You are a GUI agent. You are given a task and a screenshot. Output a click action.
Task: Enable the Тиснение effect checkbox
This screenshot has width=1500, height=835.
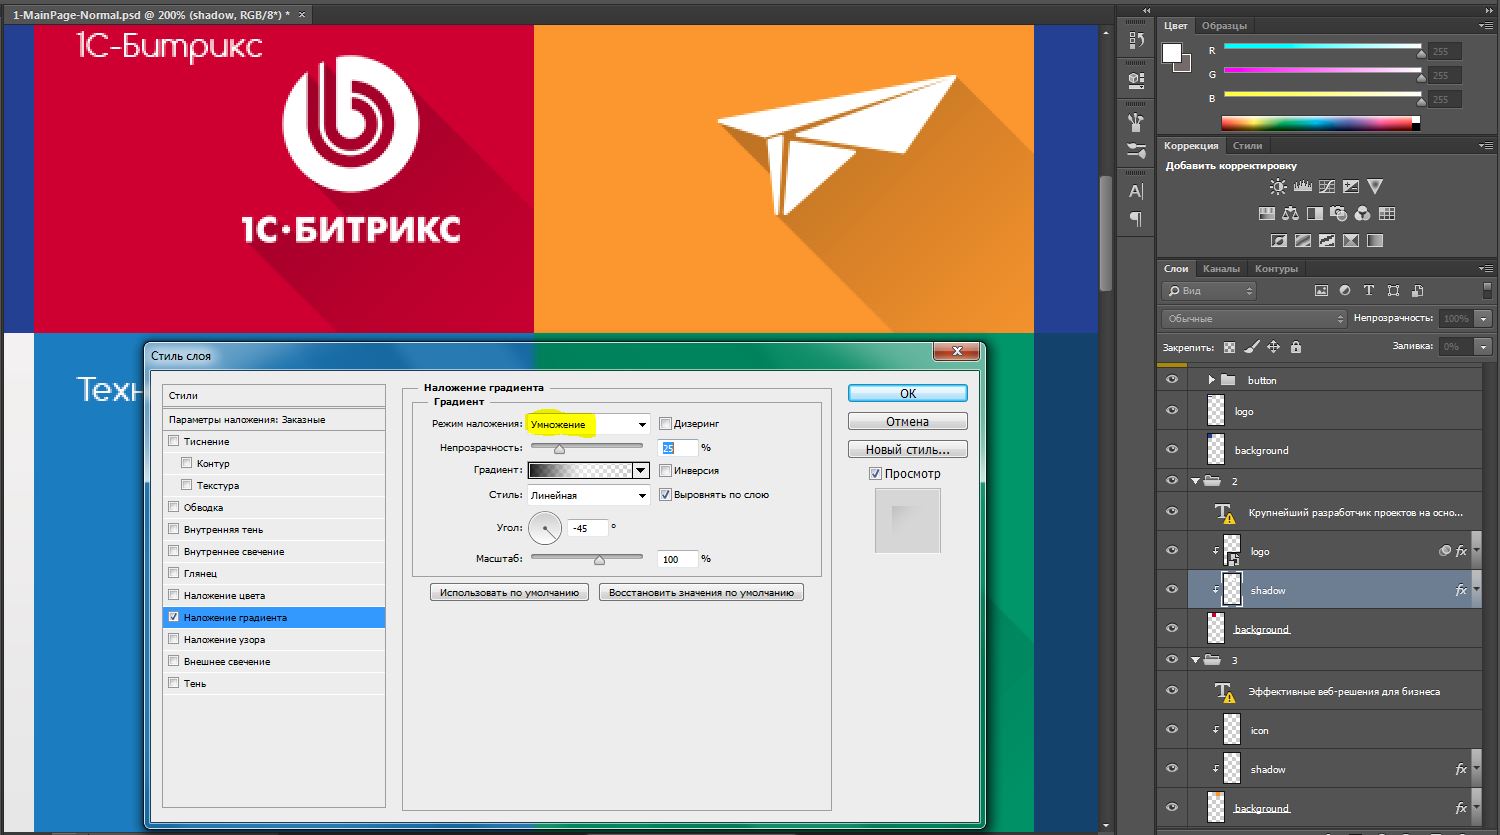174,441
